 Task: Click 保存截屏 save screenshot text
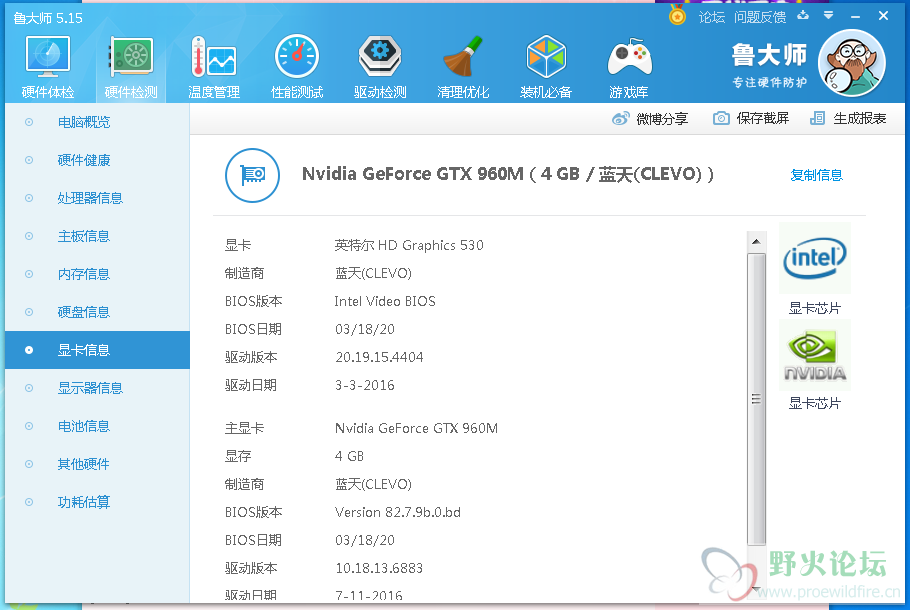click(x=763, y=118)
